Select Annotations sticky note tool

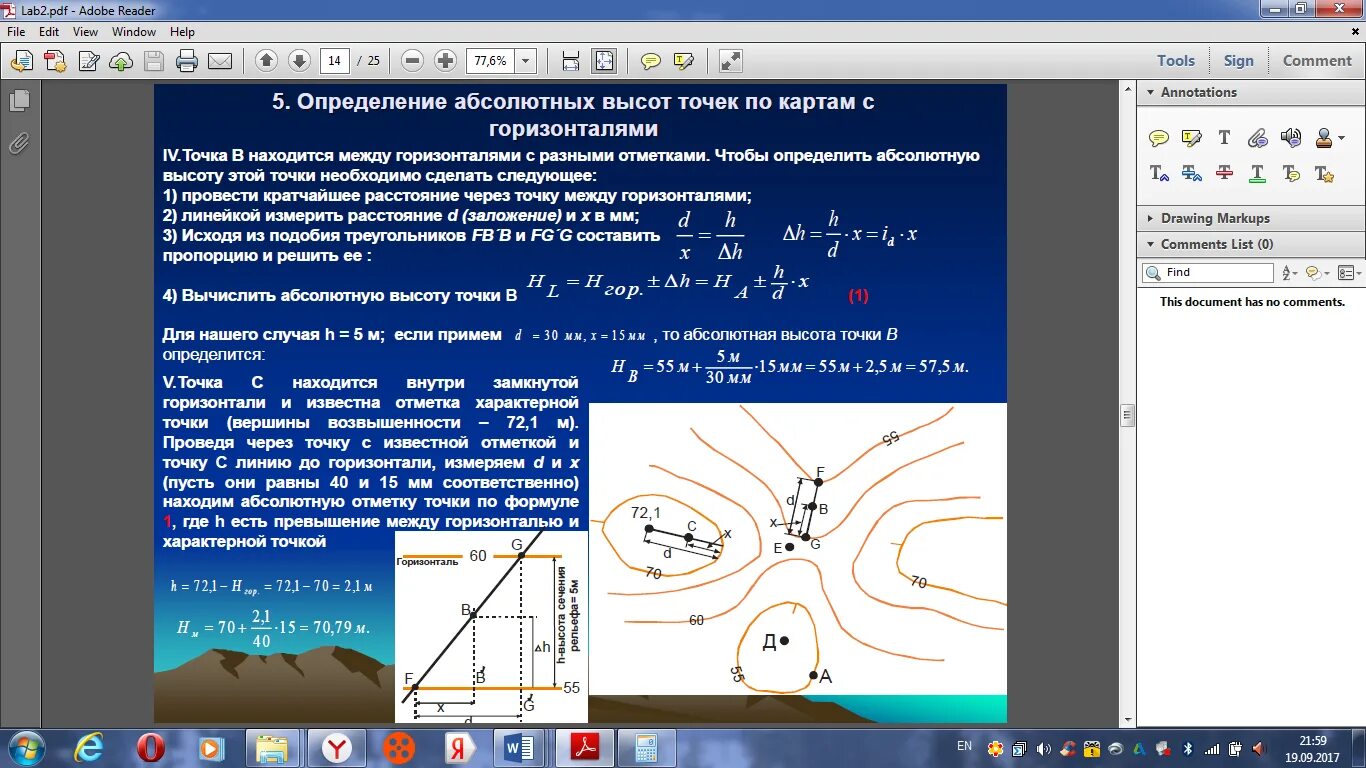[1159, 138]
